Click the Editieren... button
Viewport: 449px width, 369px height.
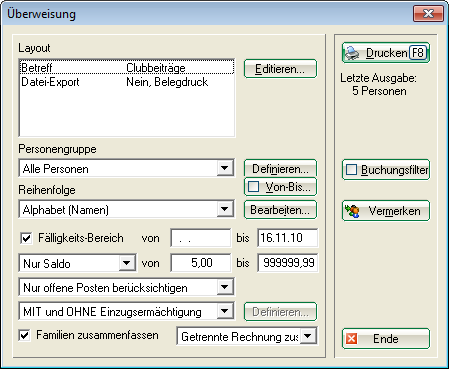coord(280,69)
